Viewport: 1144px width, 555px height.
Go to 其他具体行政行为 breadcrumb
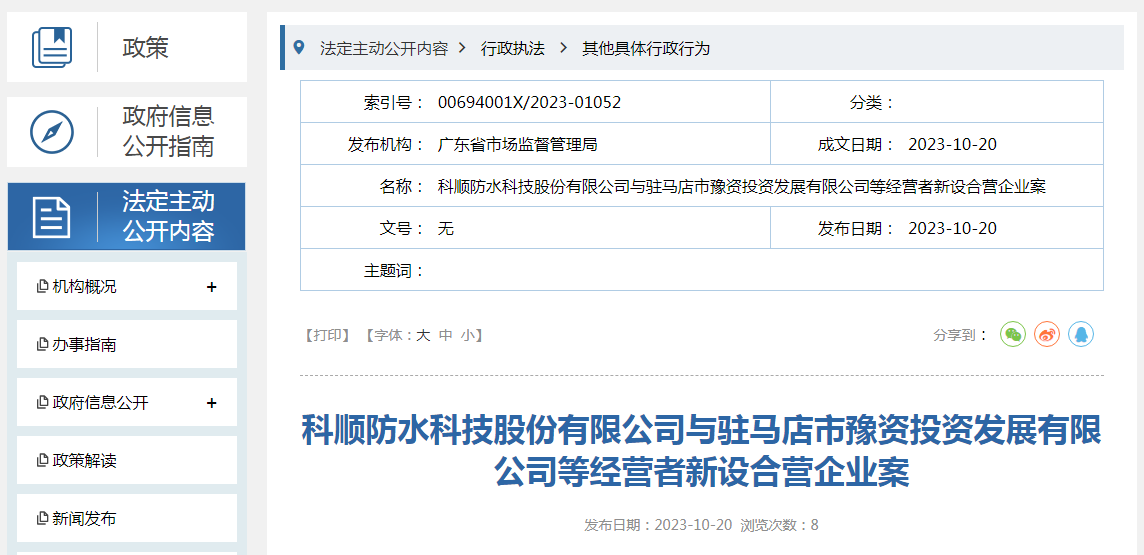(646, 48)
